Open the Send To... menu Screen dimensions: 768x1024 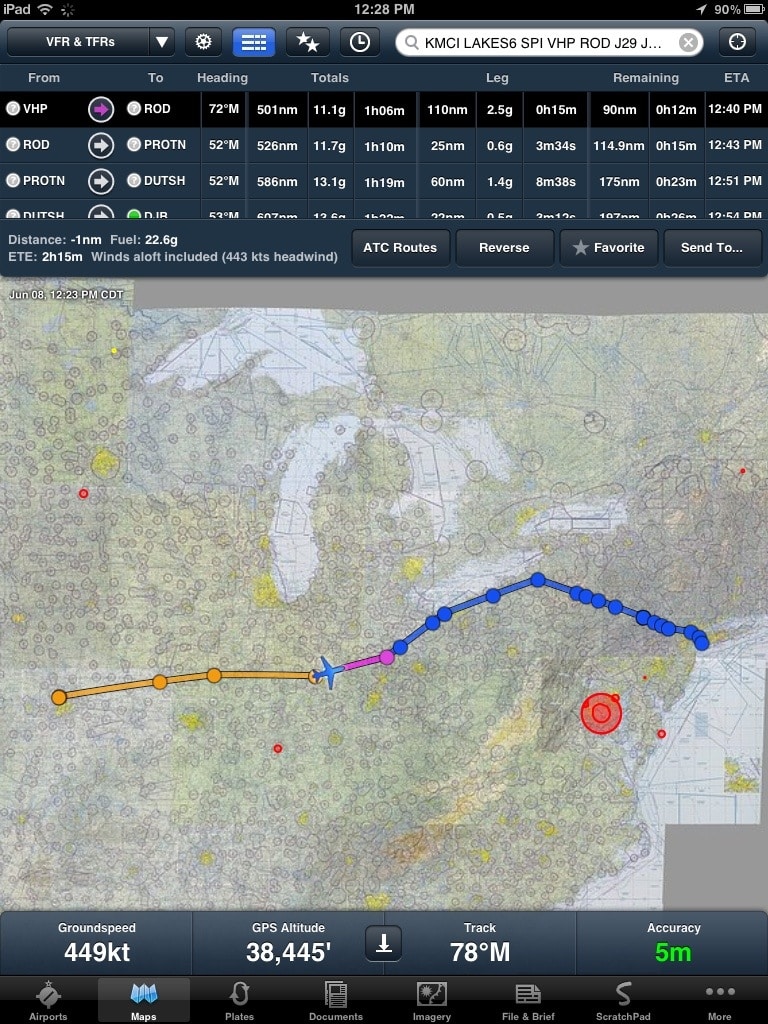(711, 247)
